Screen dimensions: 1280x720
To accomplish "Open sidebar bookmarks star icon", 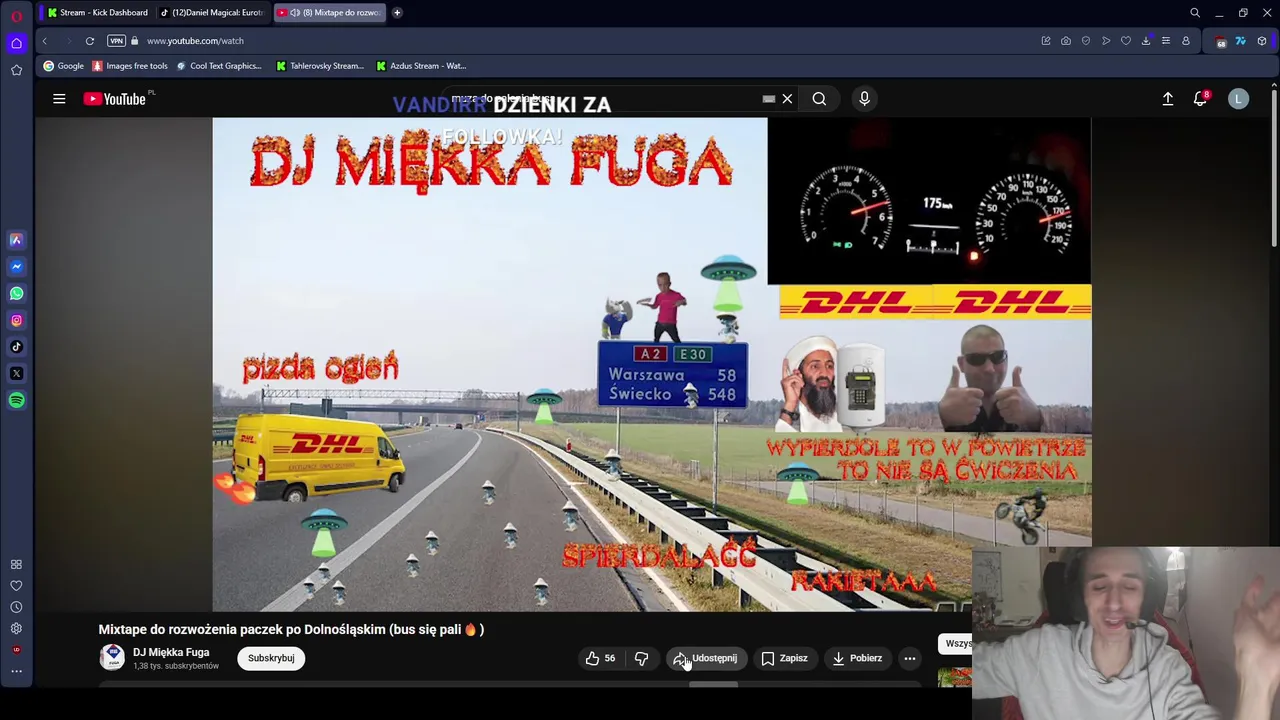I will (x=16, y=70).
